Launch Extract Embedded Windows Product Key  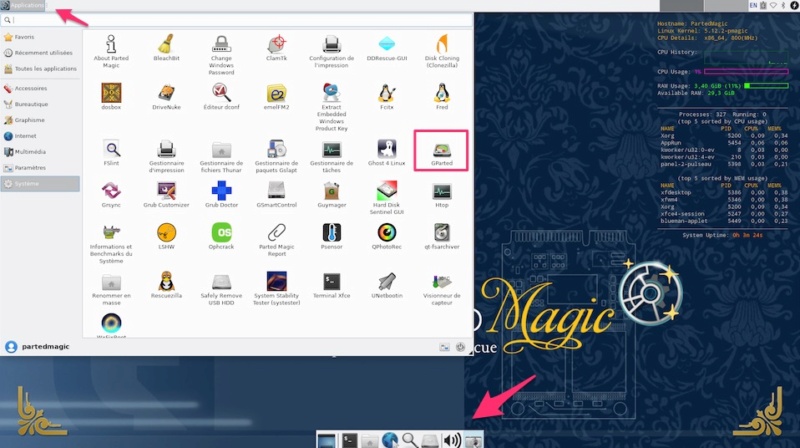[x=332, y=107]
